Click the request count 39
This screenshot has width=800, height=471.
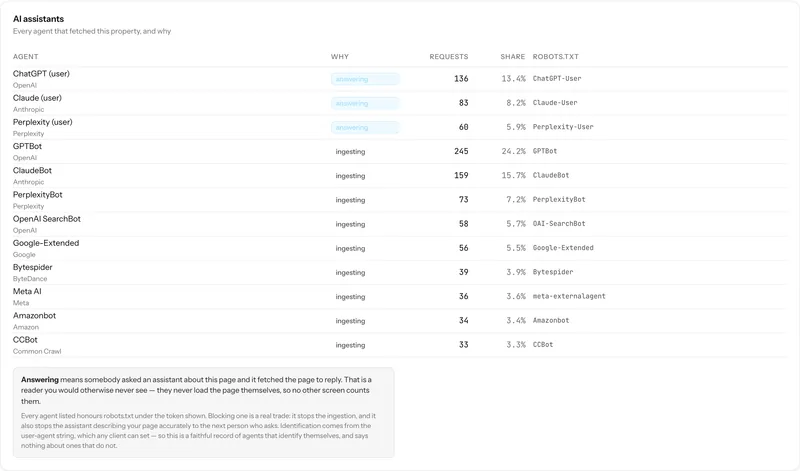click(464, 272)
